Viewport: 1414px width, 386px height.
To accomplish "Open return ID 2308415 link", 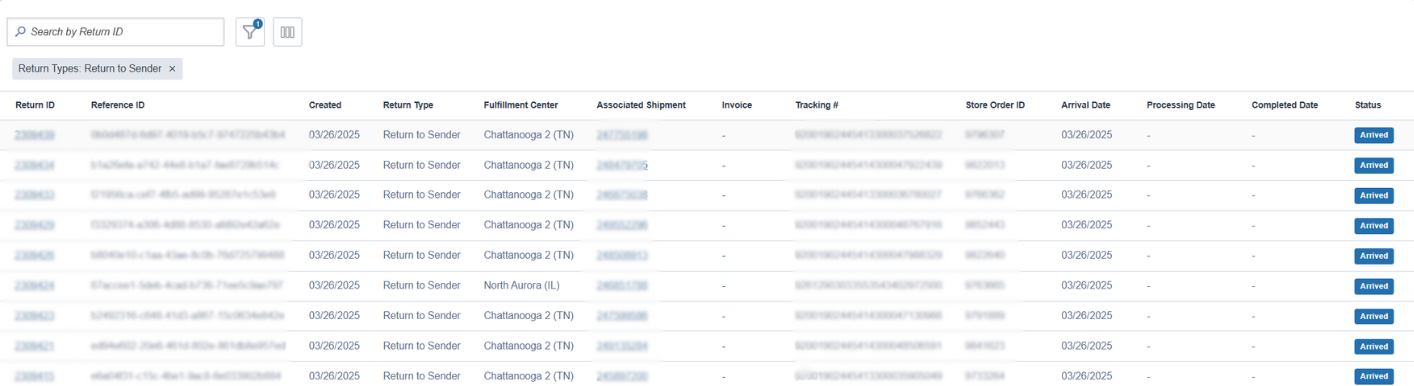I will pos(35,376).
